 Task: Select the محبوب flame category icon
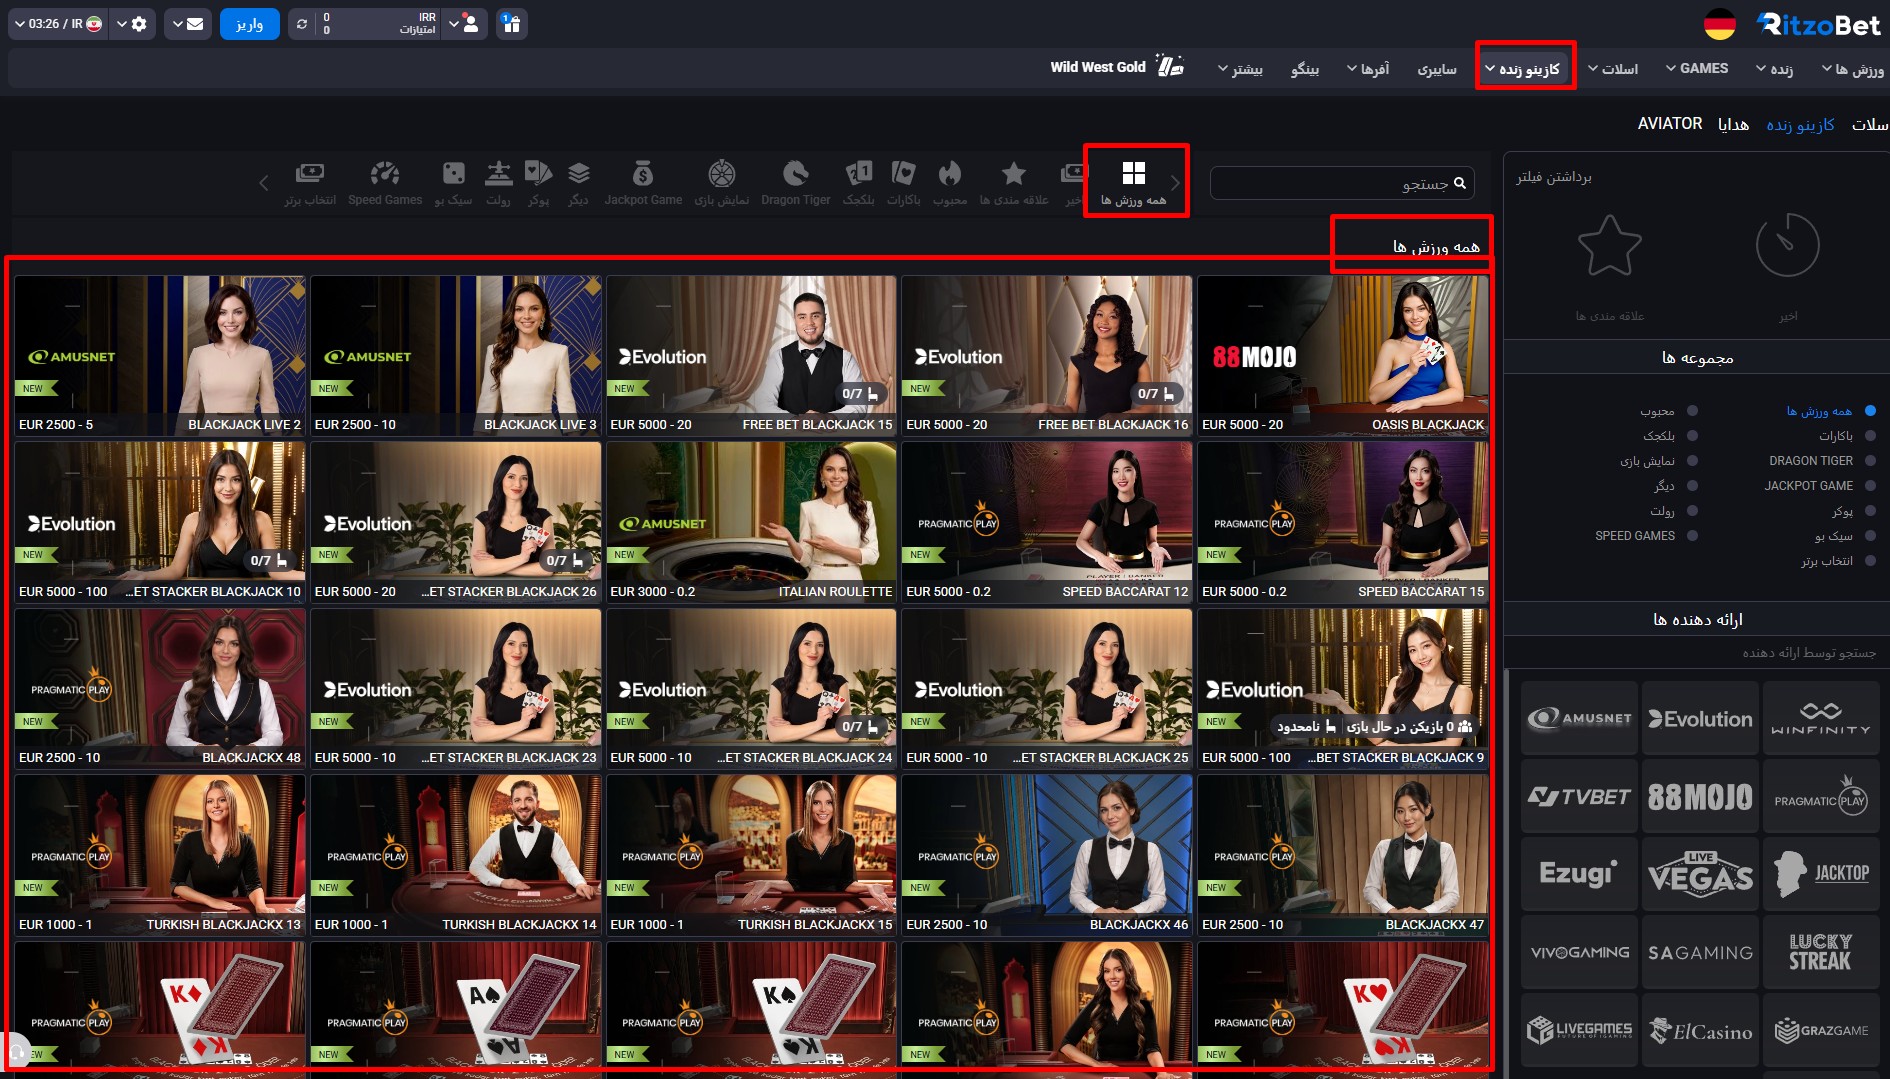click(x=949, y=182)
